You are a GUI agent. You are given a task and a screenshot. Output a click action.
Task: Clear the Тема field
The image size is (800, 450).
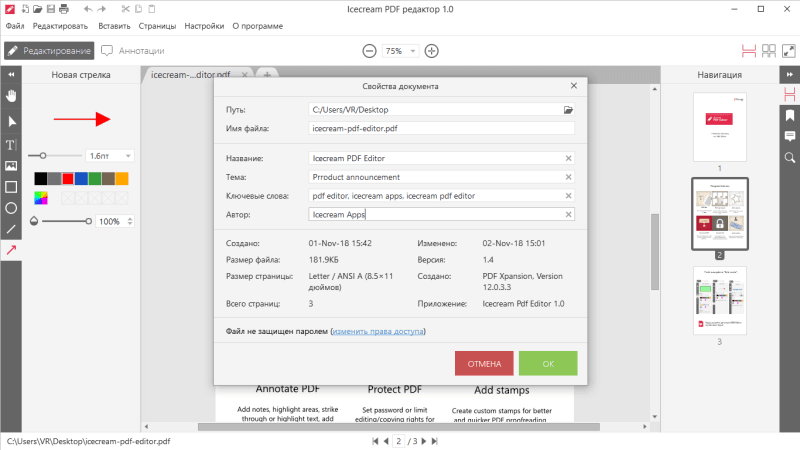(x=568, y=177)
